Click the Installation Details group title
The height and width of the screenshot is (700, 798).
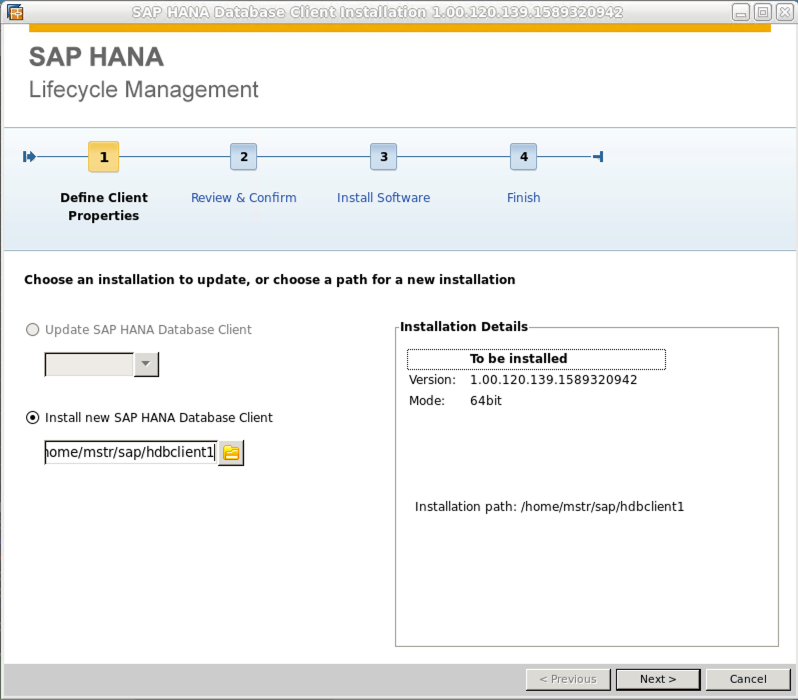[464, 326]
